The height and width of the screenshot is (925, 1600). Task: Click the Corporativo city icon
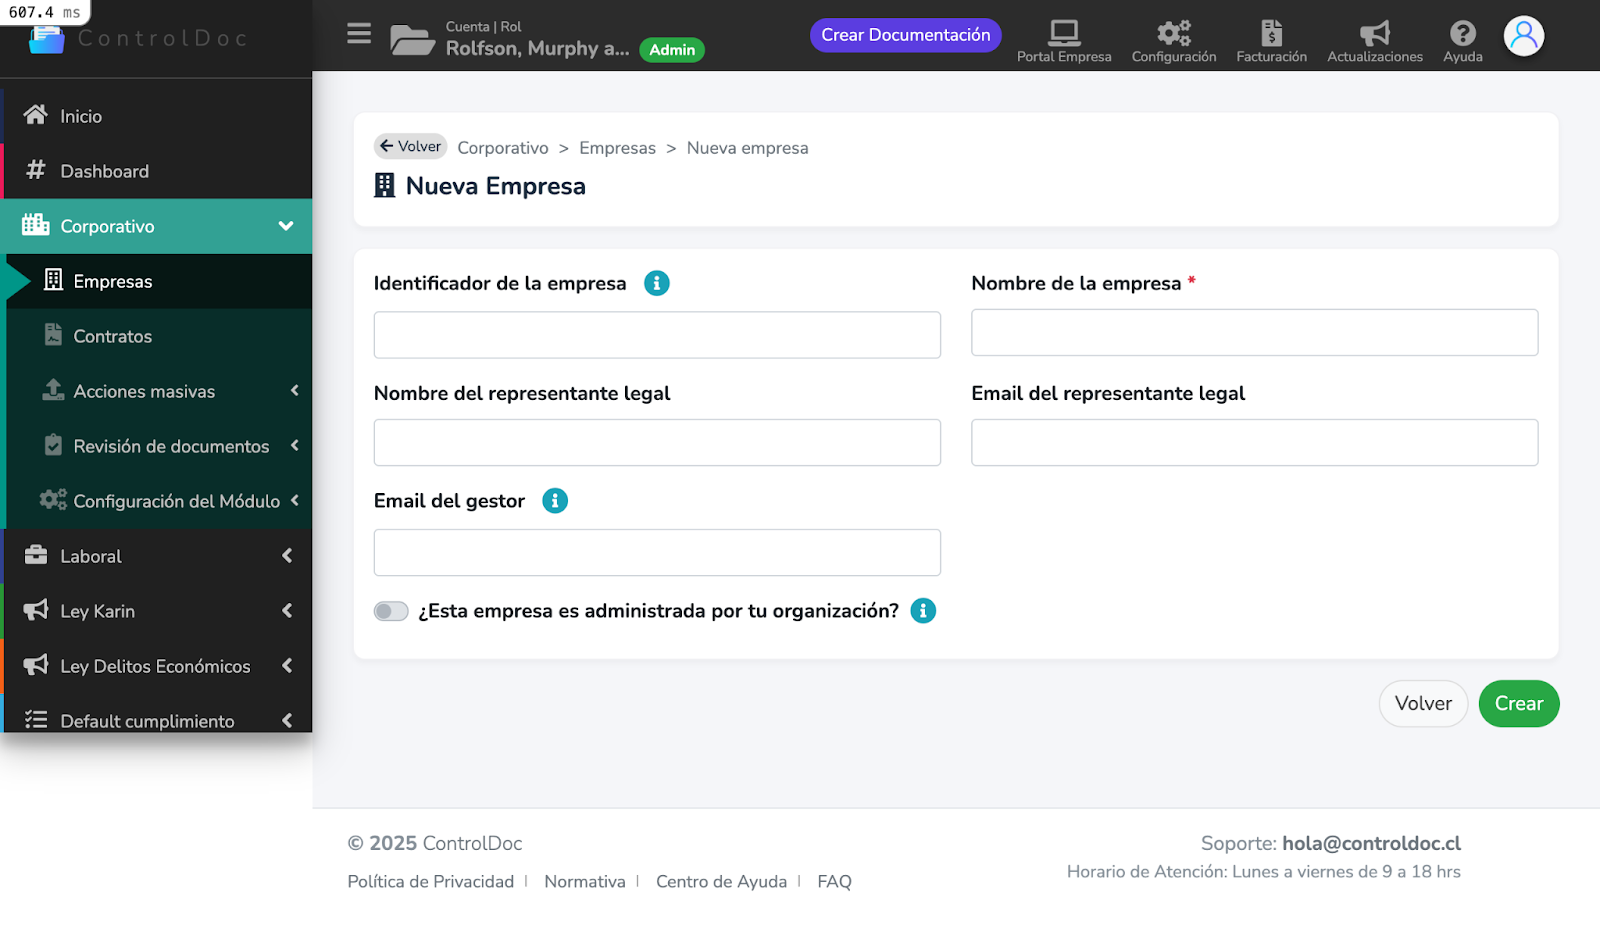click(x=36, y=225)
